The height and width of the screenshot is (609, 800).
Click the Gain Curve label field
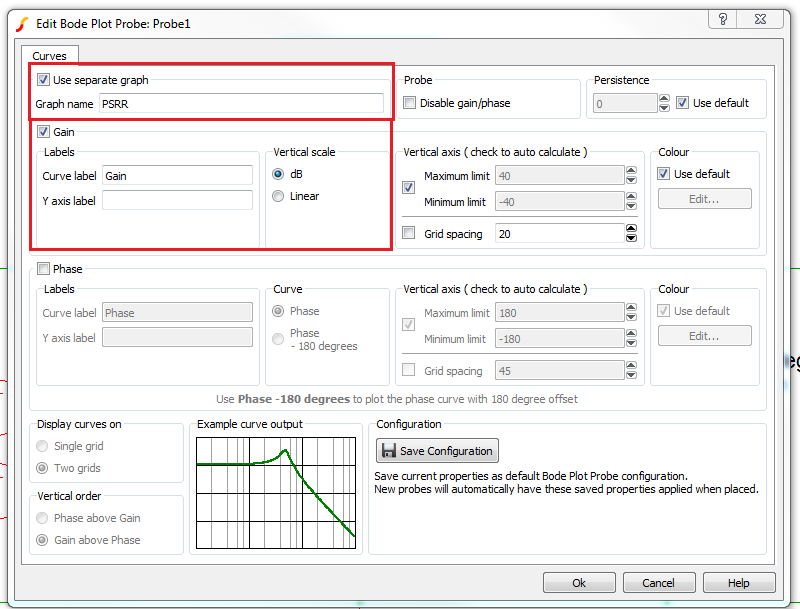point(177,176)
